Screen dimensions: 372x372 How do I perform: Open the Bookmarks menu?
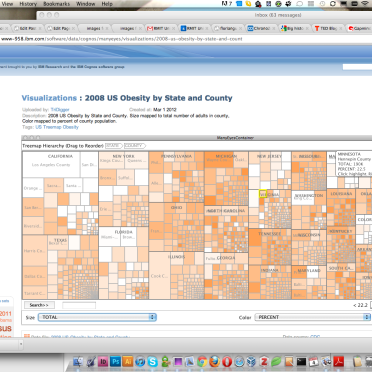coord(56,4)
